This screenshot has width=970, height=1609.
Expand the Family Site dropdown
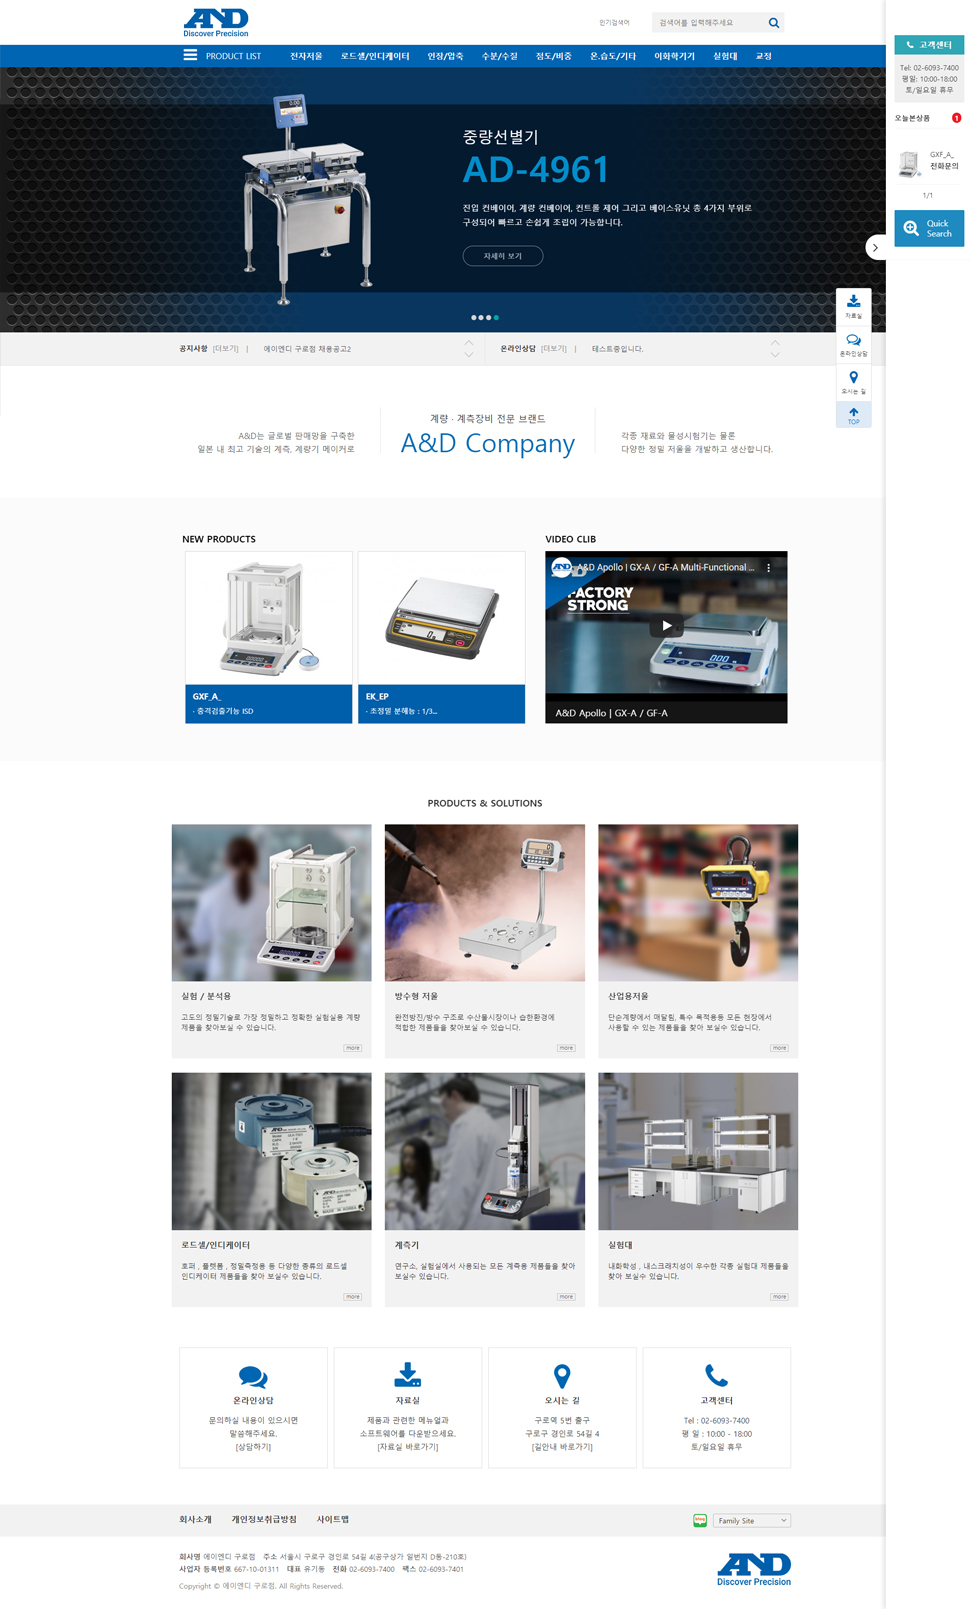point(751,1520)
